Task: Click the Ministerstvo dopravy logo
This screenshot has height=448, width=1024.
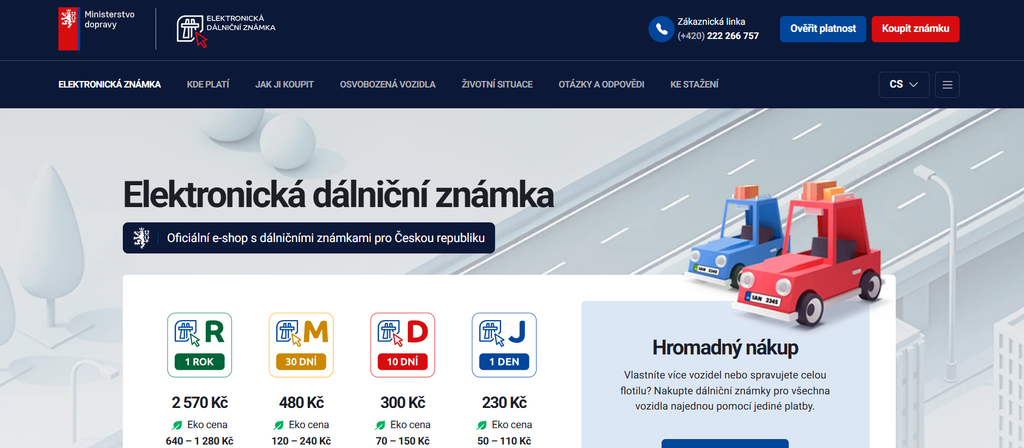Action: [x=97, y=29]
